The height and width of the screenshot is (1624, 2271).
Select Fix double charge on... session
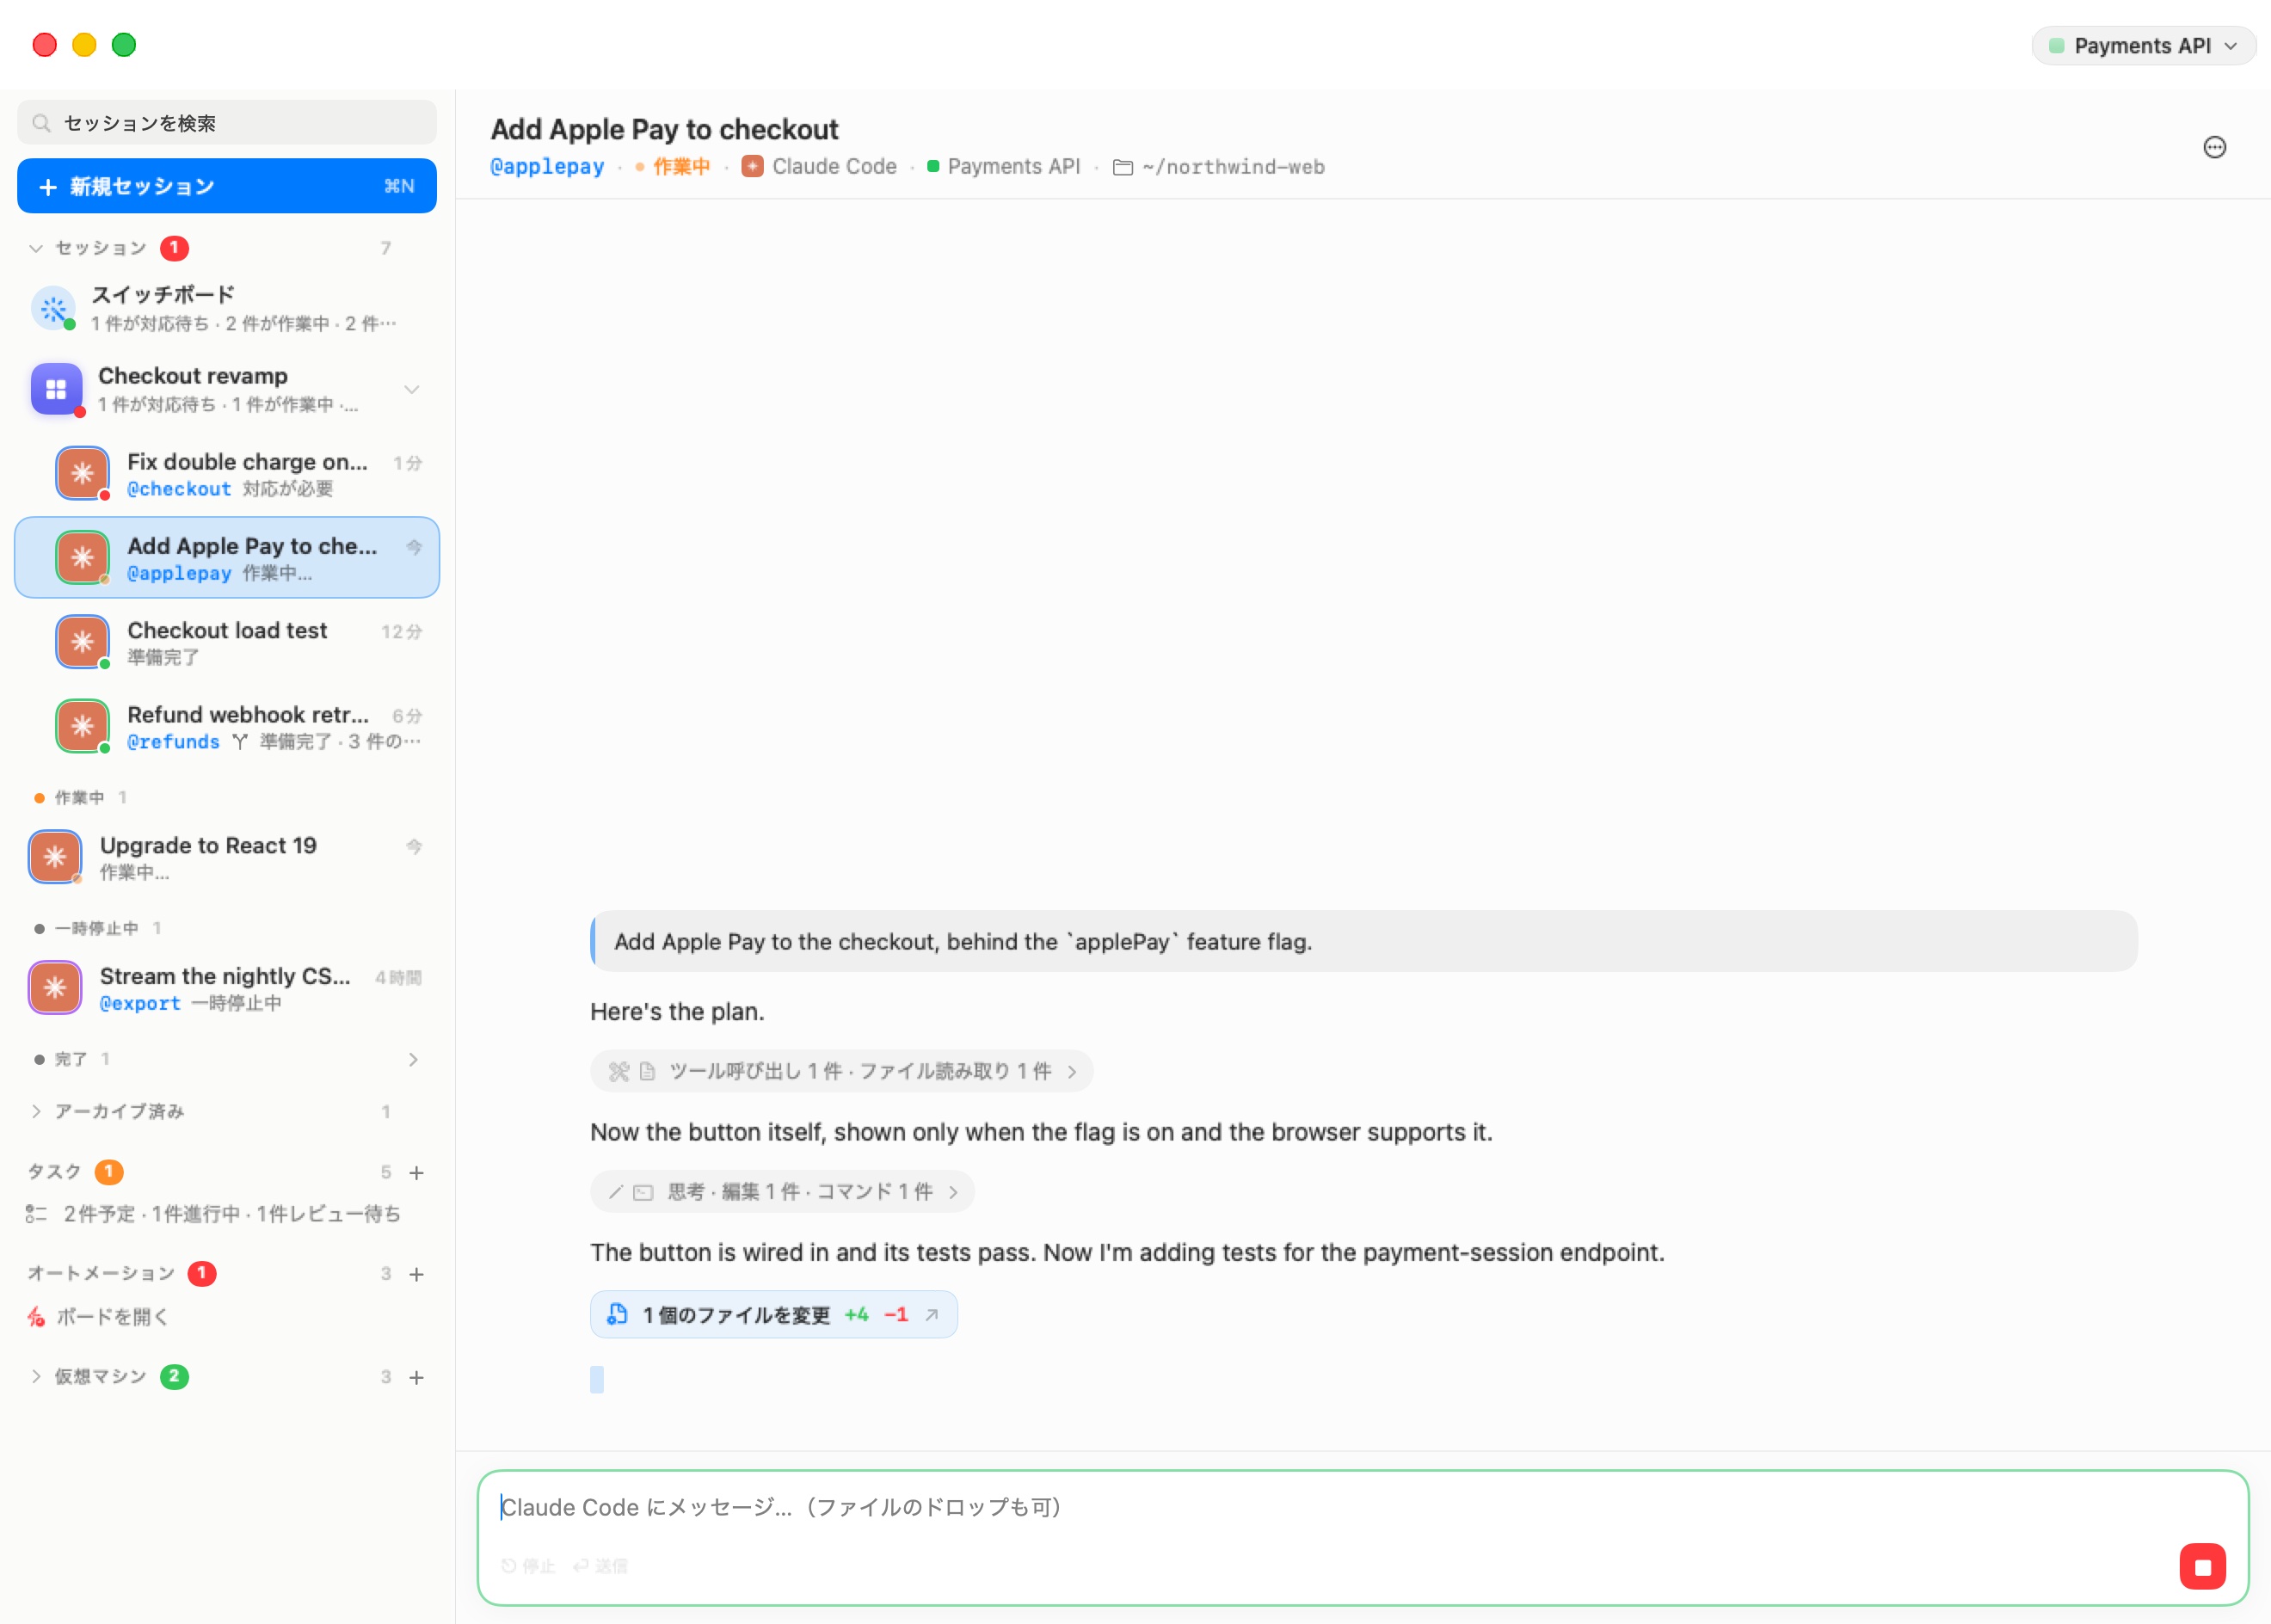[227, 473]
